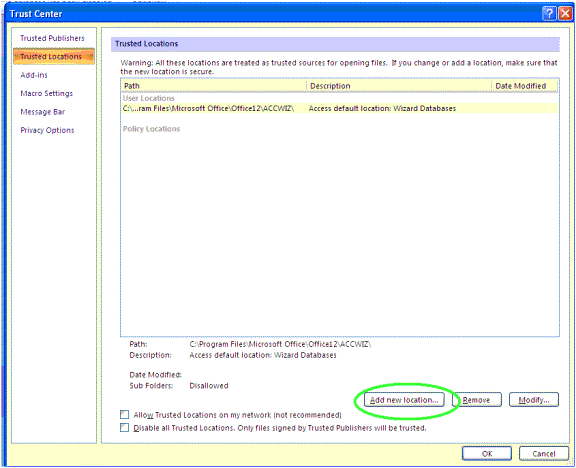
Task: Open the Trusted Publishers section
Action: [x=52, y=38]
